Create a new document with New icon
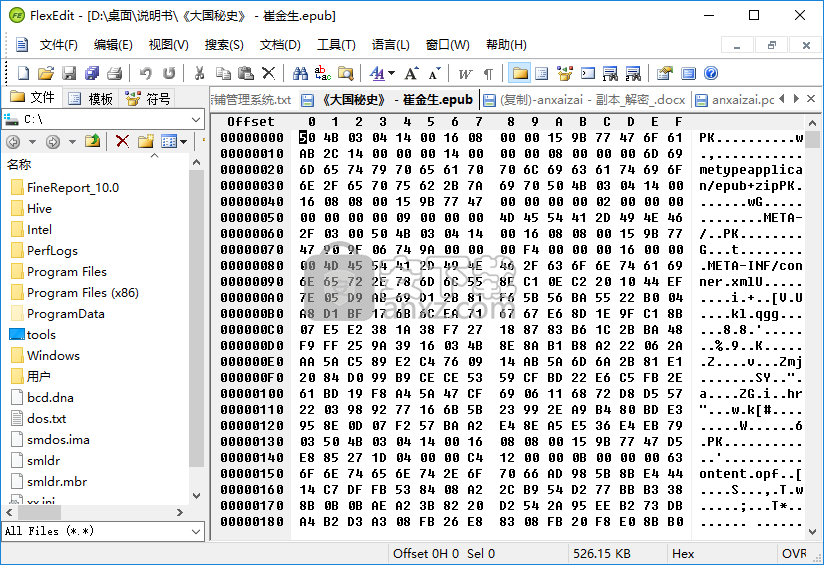Screen dimensions: 824x565 pyautogui.click(x=24, y=73)
